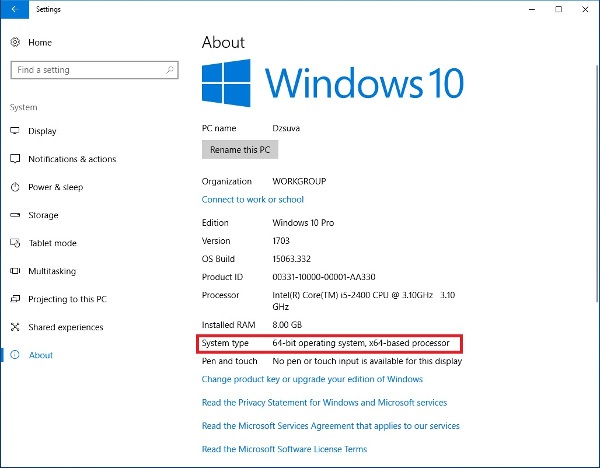Viewport: 600px width, 468px height.
Task: Click OS Build value 15063.332
Action: (291, 259)
